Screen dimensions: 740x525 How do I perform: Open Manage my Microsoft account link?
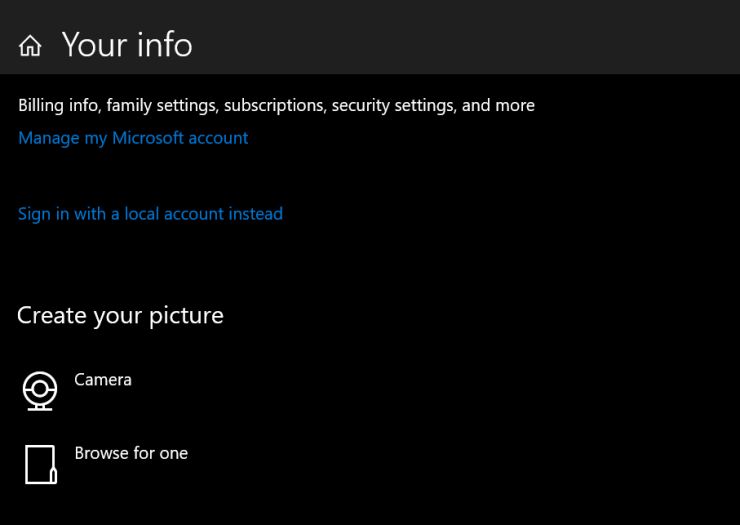coord(133,138)
